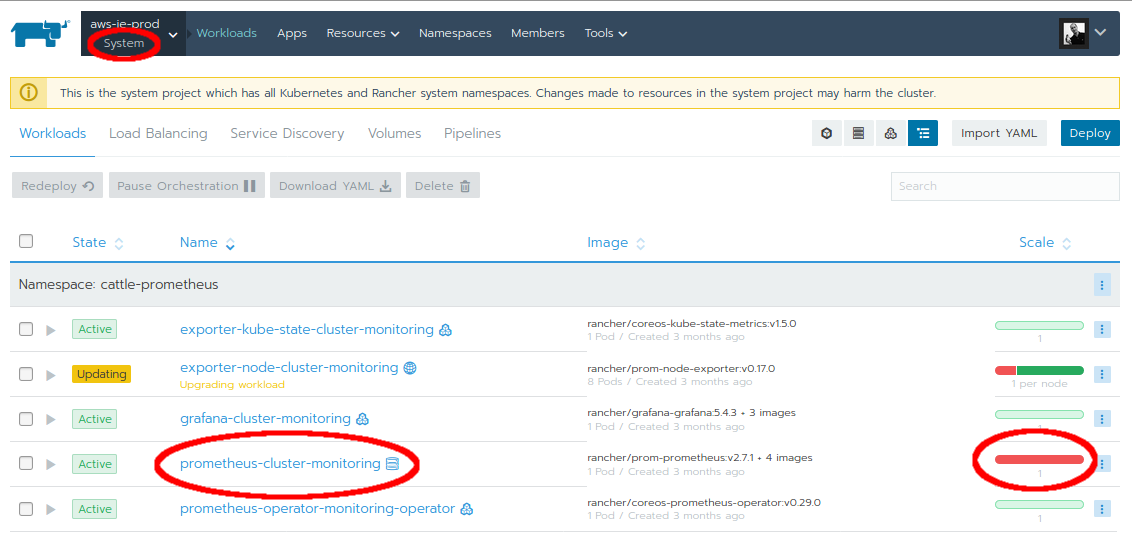Expand the exporter-kube-state-cluster-monitoring row

coord(51,330)
